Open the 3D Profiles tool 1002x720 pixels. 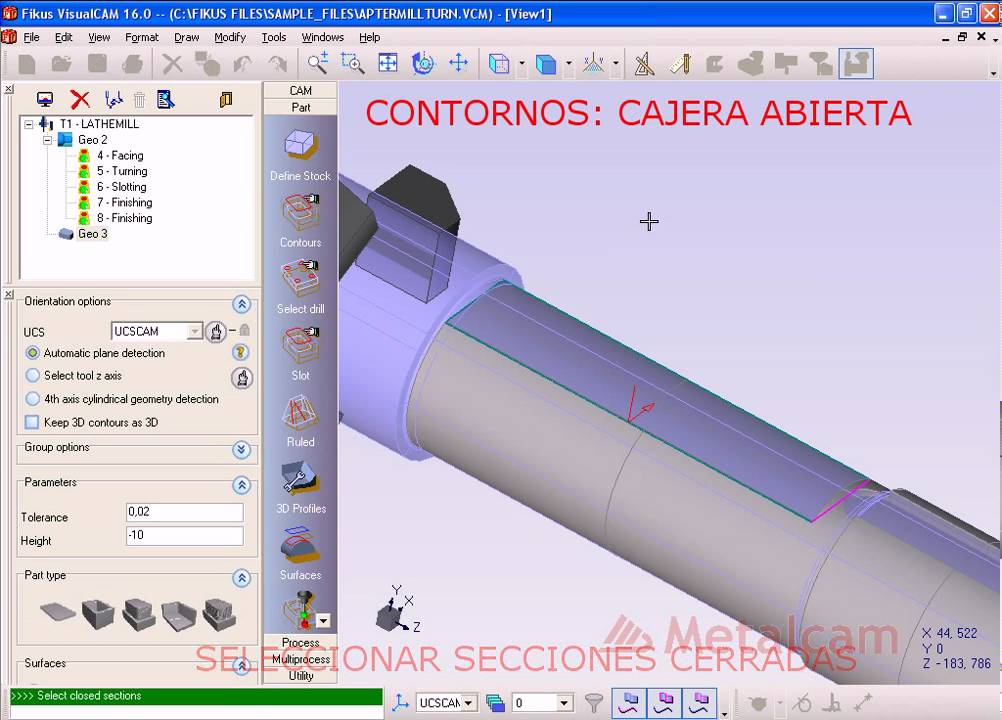click(x=300, y=479)
